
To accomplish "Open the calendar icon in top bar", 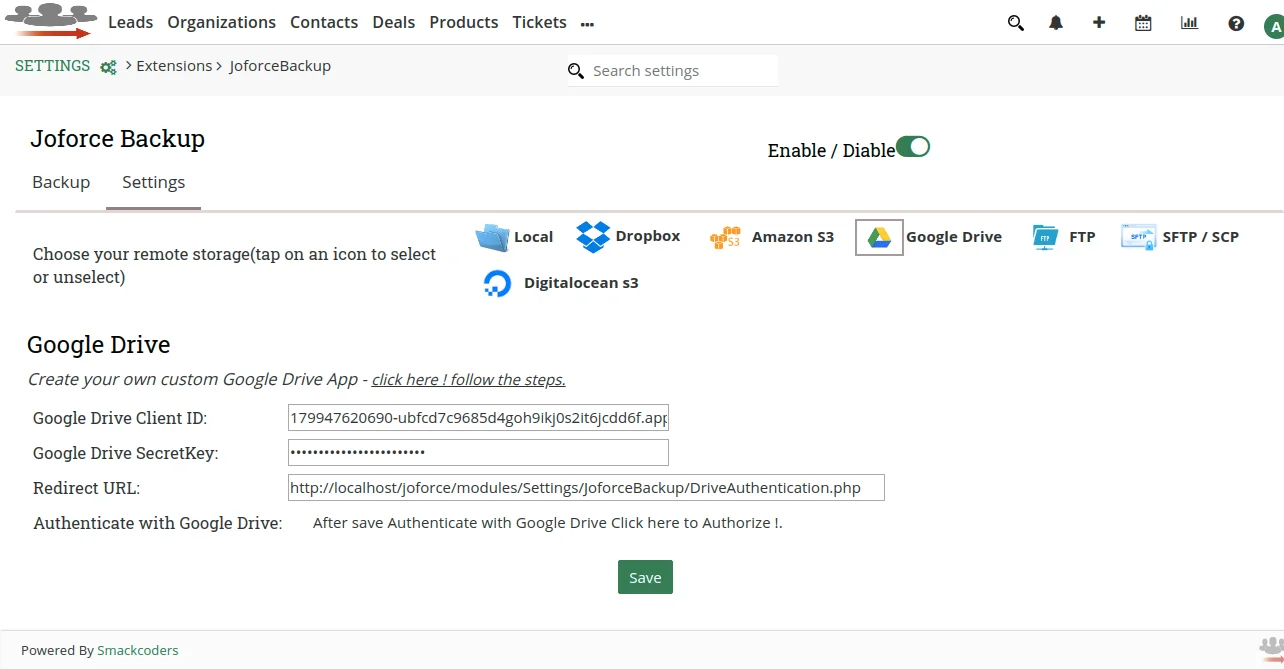I will click(x=1143, y=23).
